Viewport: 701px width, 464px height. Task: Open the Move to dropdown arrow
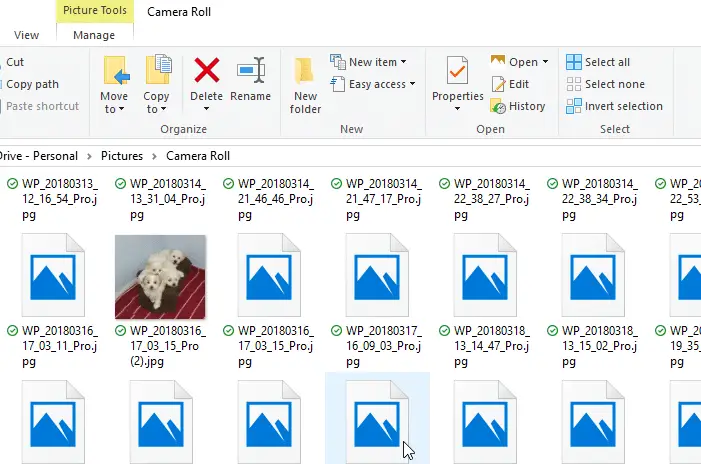pos(121,110)
